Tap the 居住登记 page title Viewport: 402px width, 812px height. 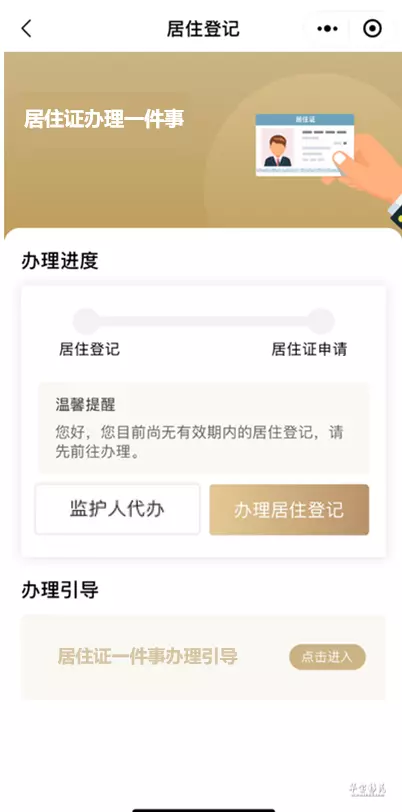point(203,28)
